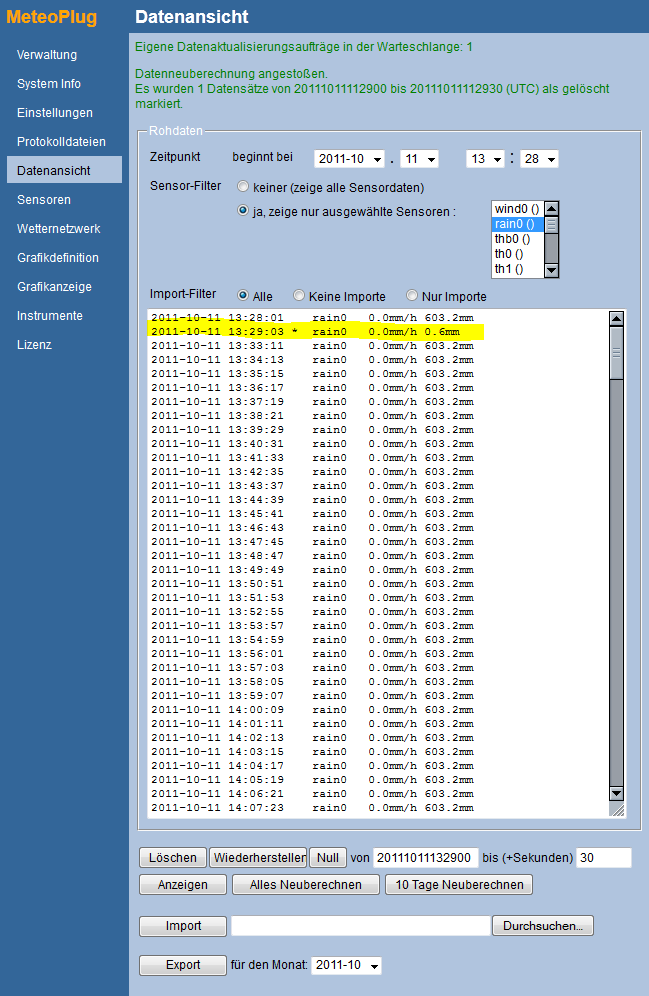This screenshot has height=996, width=649.
Task: Click the data textarea resize grip
Action: pyautogui.click(x=617, y=809)
